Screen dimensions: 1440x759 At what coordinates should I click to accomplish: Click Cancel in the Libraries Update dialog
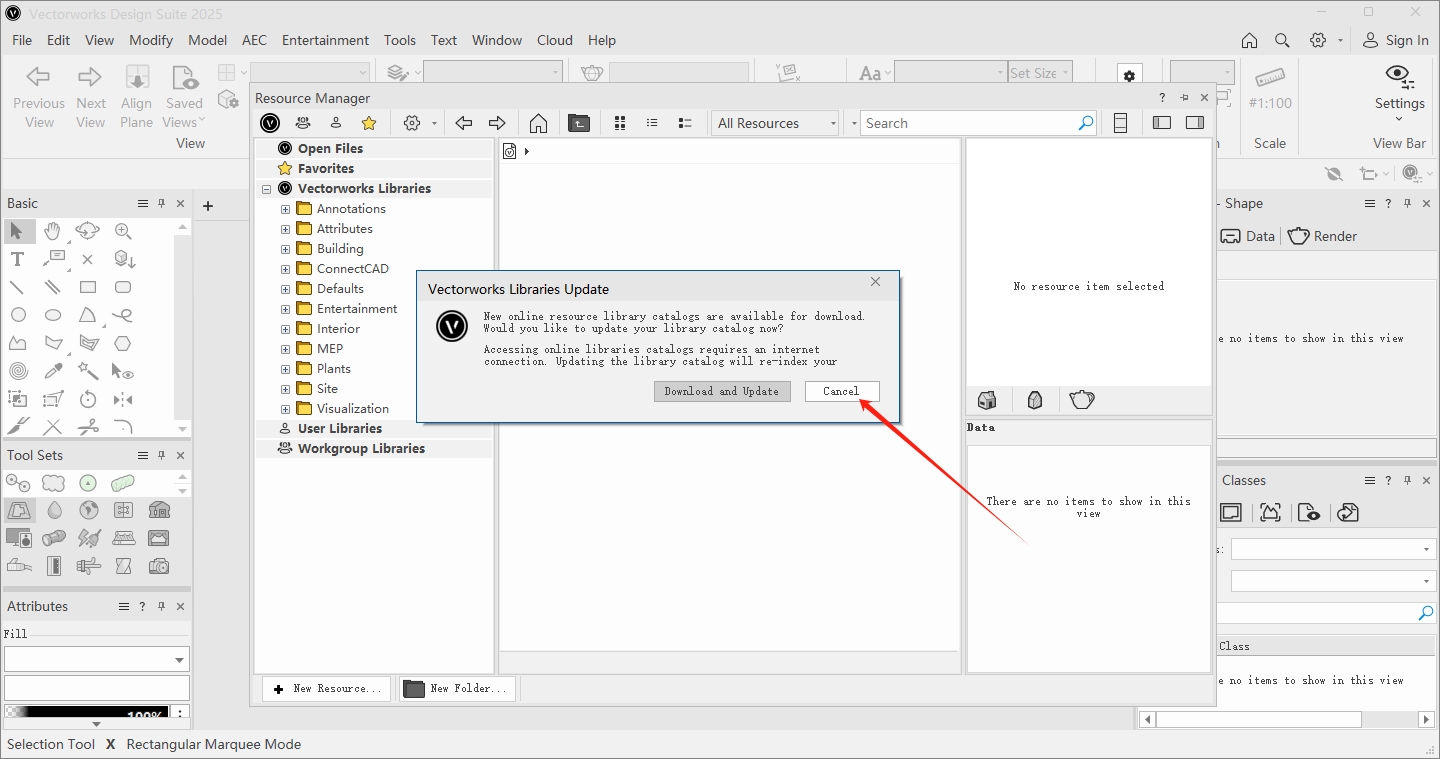tap(841, 391)
